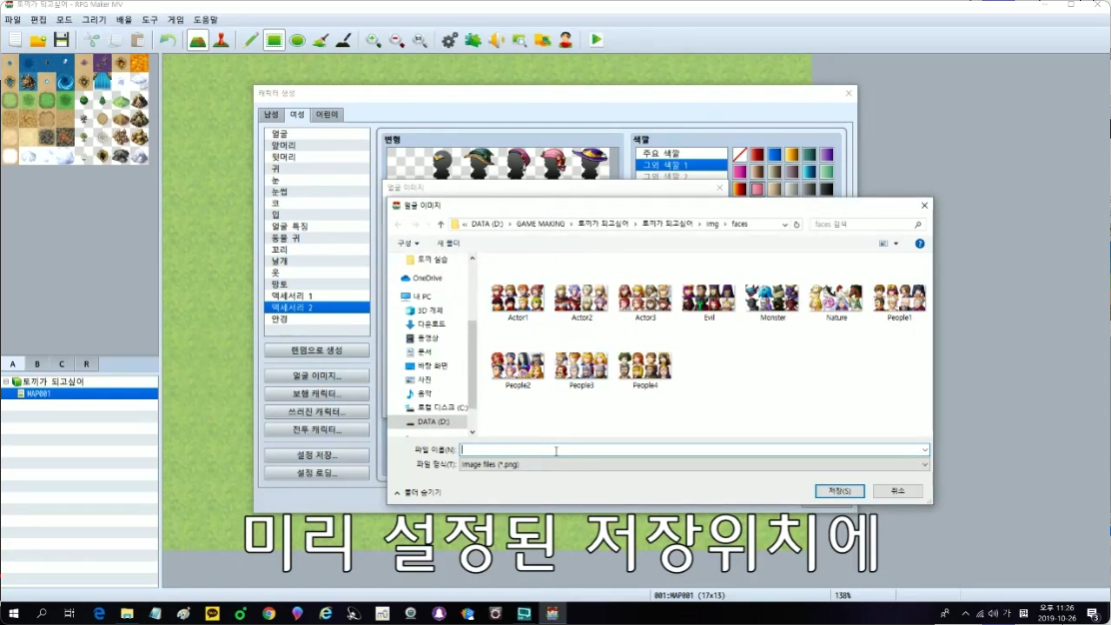Select the no-color slashed swatch
The height and width of the screenshot is (625, 1111).
pos(740,154)
